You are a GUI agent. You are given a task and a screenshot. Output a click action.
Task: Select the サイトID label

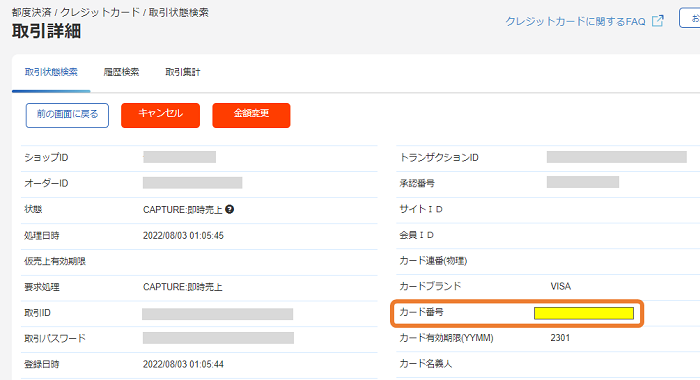(421, 209)
